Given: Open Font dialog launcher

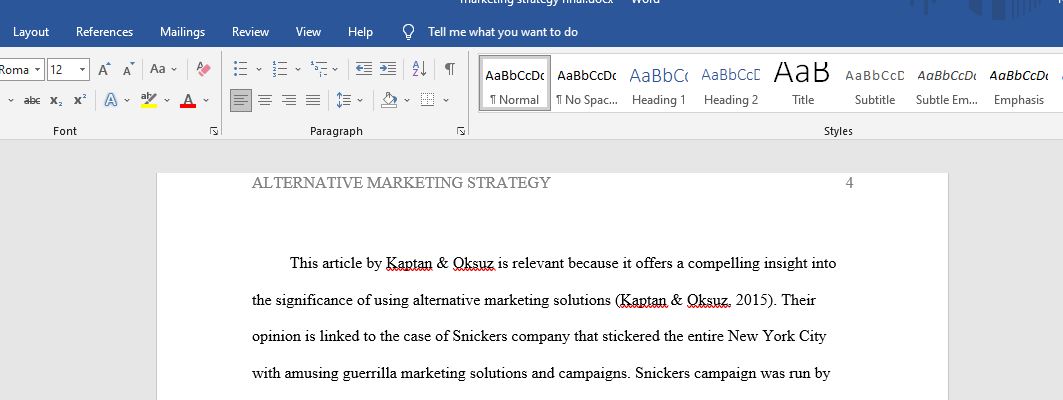Looking at the screenshot, I should tap(214, 132).
